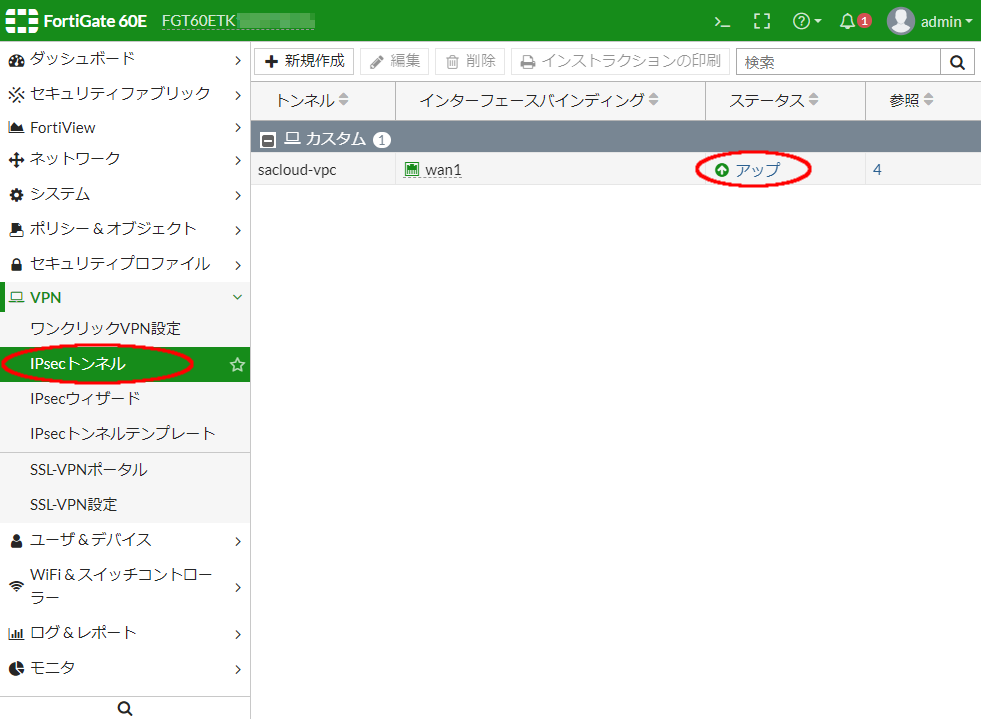The width and height of the screenshot is (981, 719).
Task: Click the 新規作成 button
Action: click(303, 61)
